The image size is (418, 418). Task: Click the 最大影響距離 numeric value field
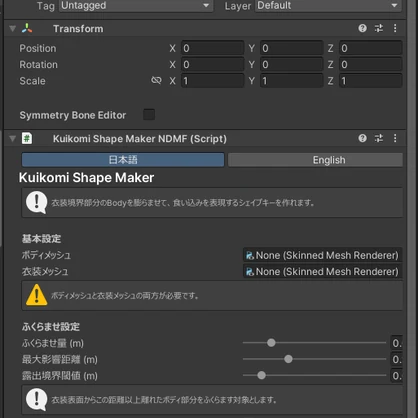[x=396, y=359]
